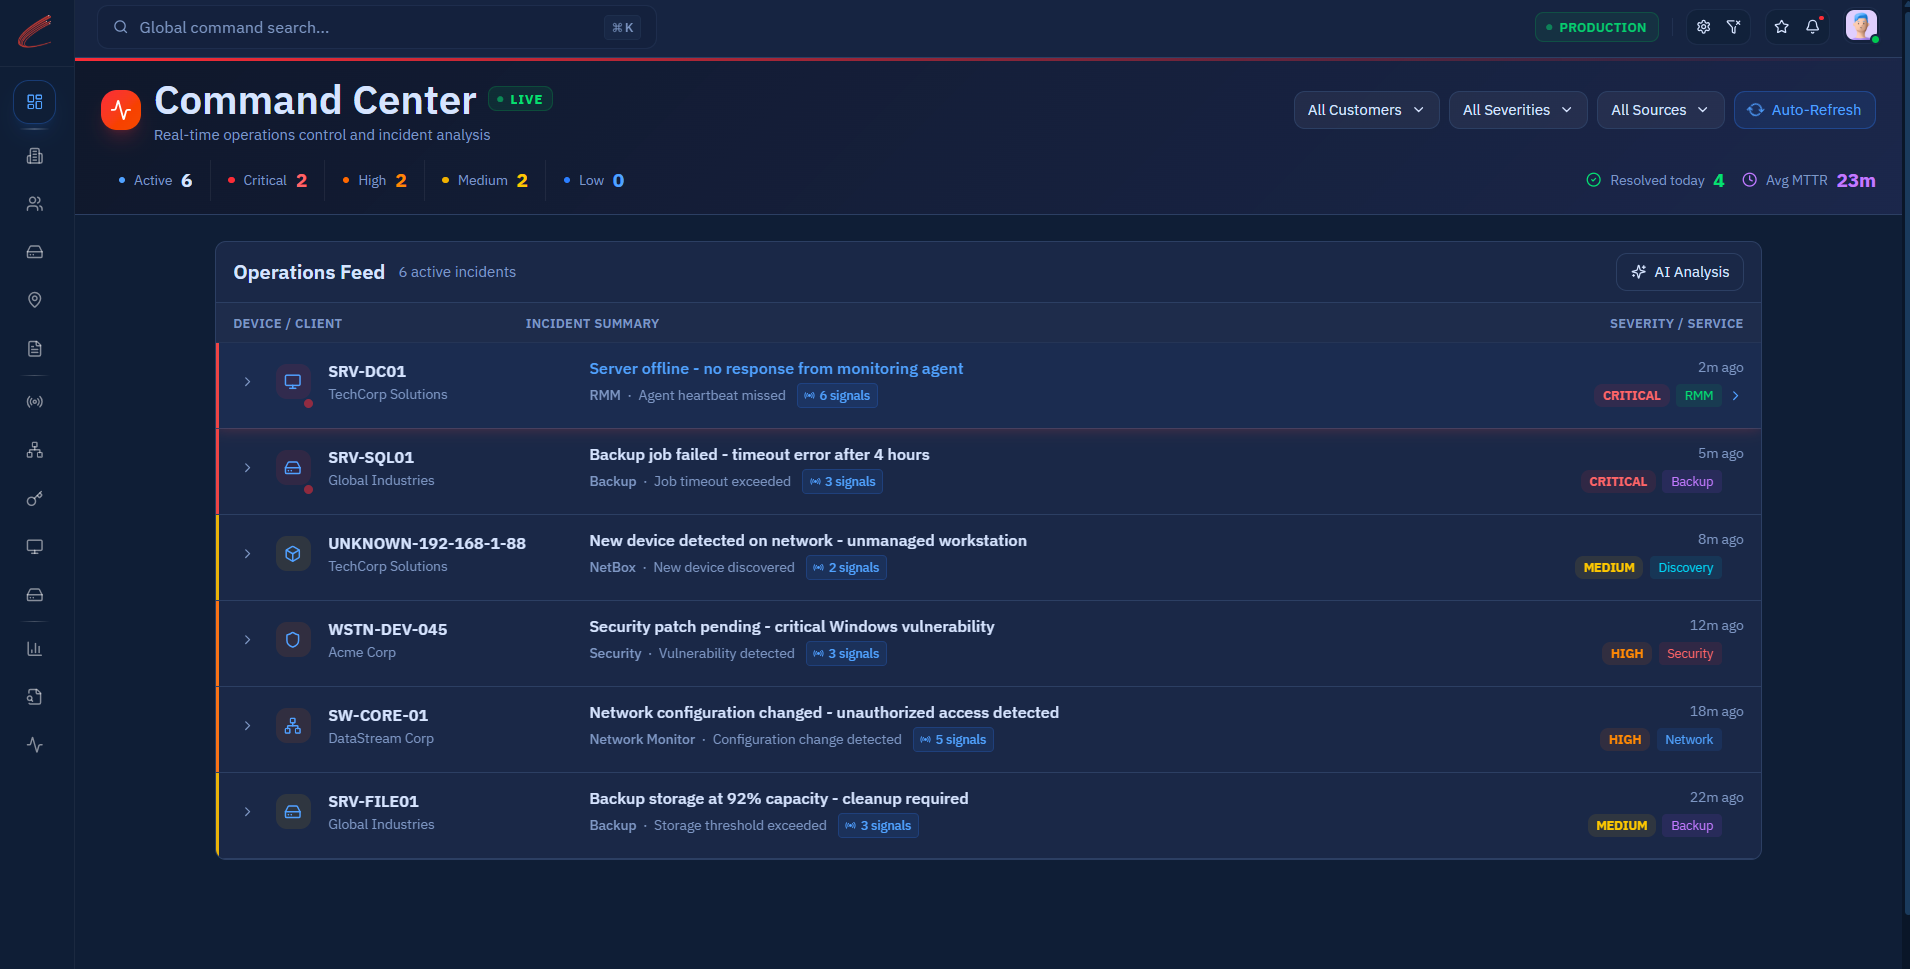Screen dimensions: 1910x969
Task: Filter by the Critical count tab
Action: click(x=267, y=181)
